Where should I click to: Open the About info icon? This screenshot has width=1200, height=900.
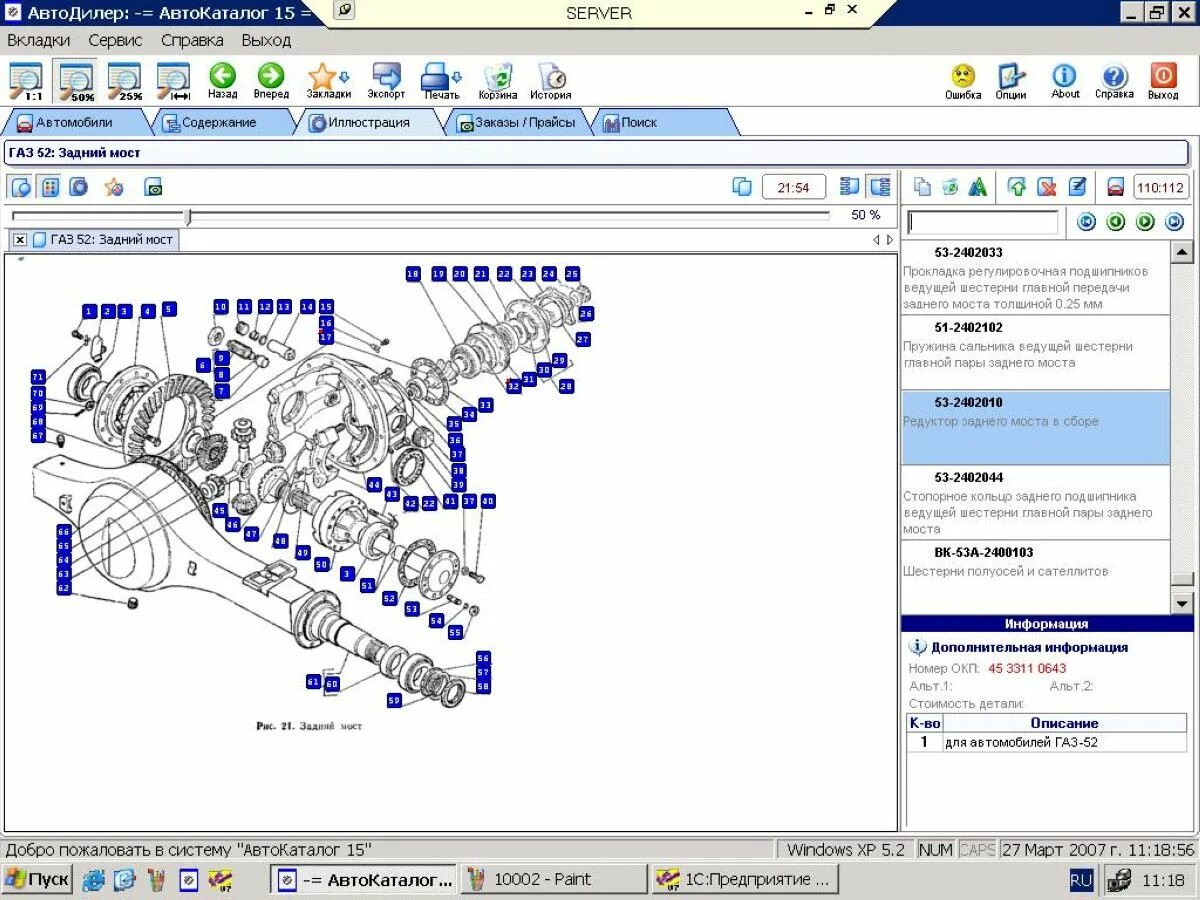(x=1065, y=81)
